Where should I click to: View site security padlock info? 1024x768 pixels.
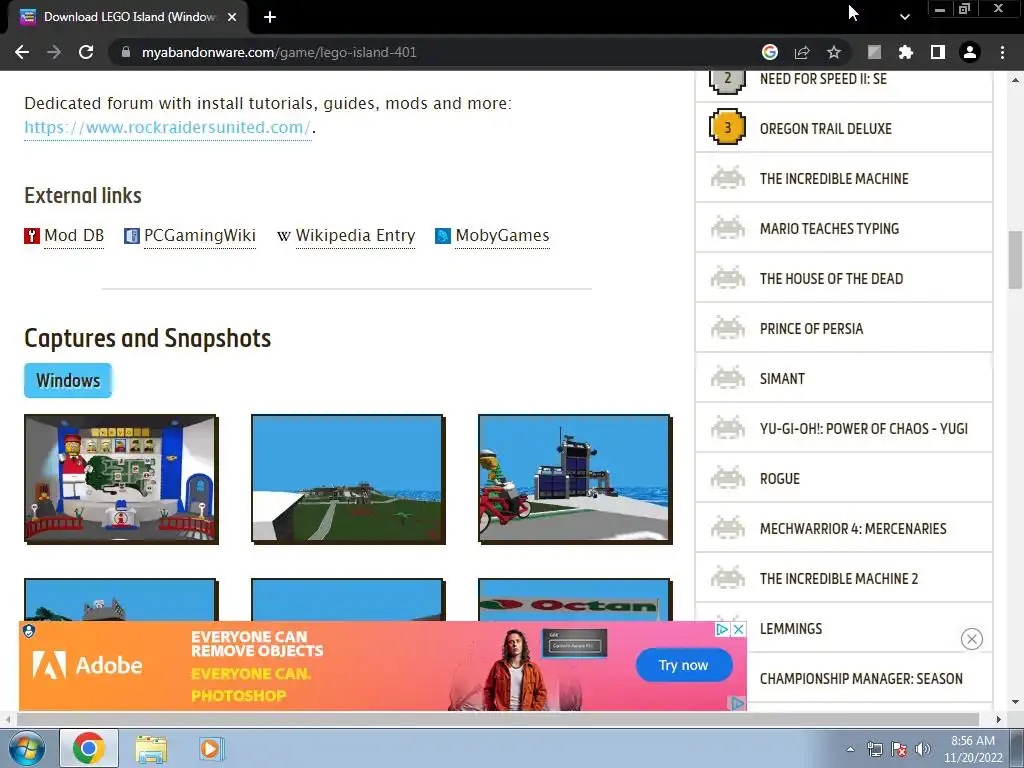[126, 52]
